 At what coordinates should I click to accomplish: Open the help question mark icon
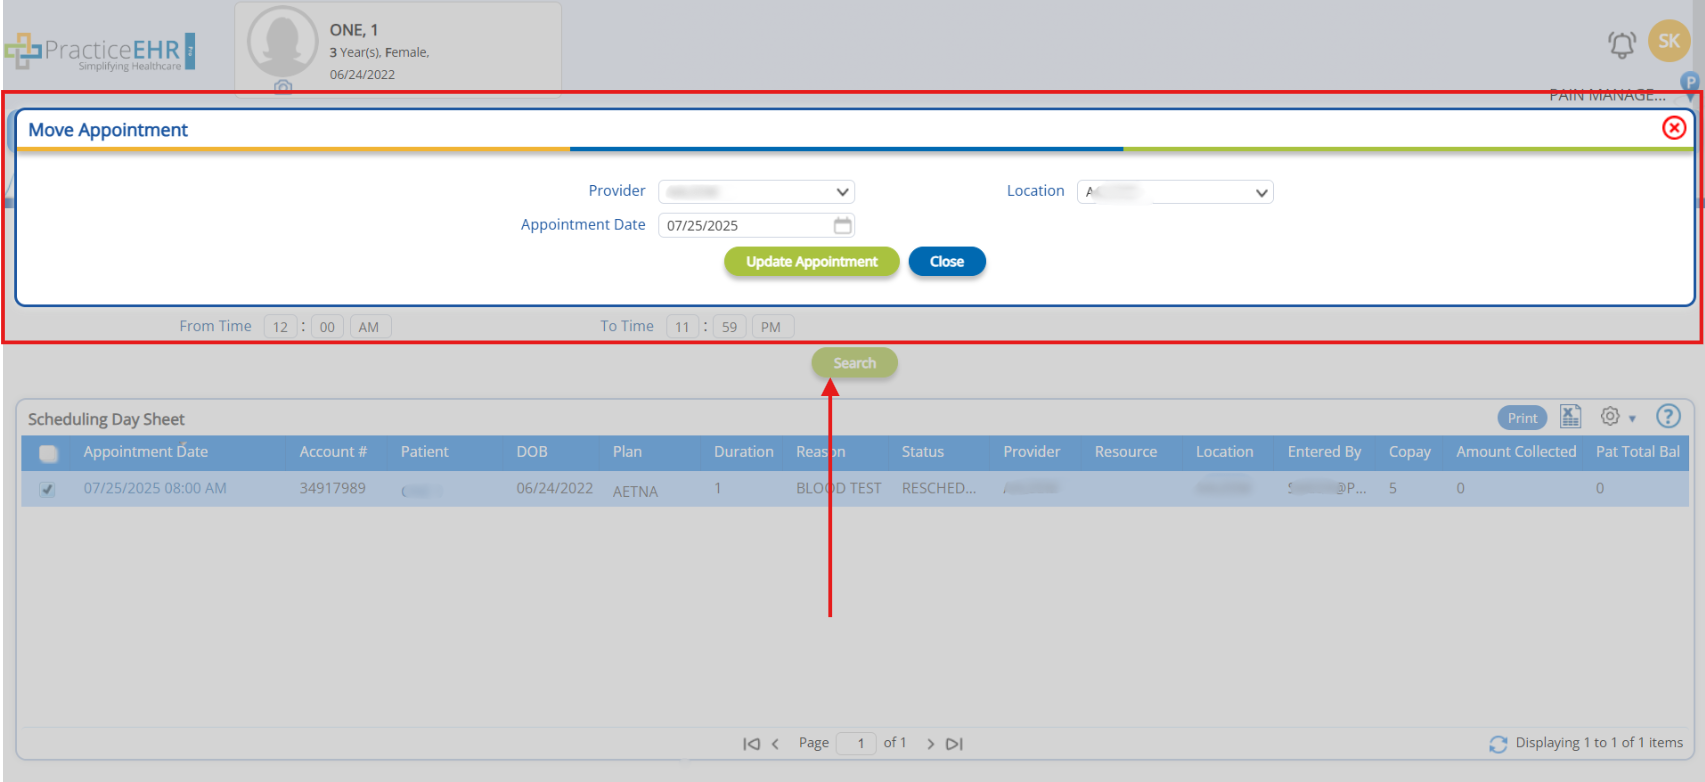pos(1667,417)
